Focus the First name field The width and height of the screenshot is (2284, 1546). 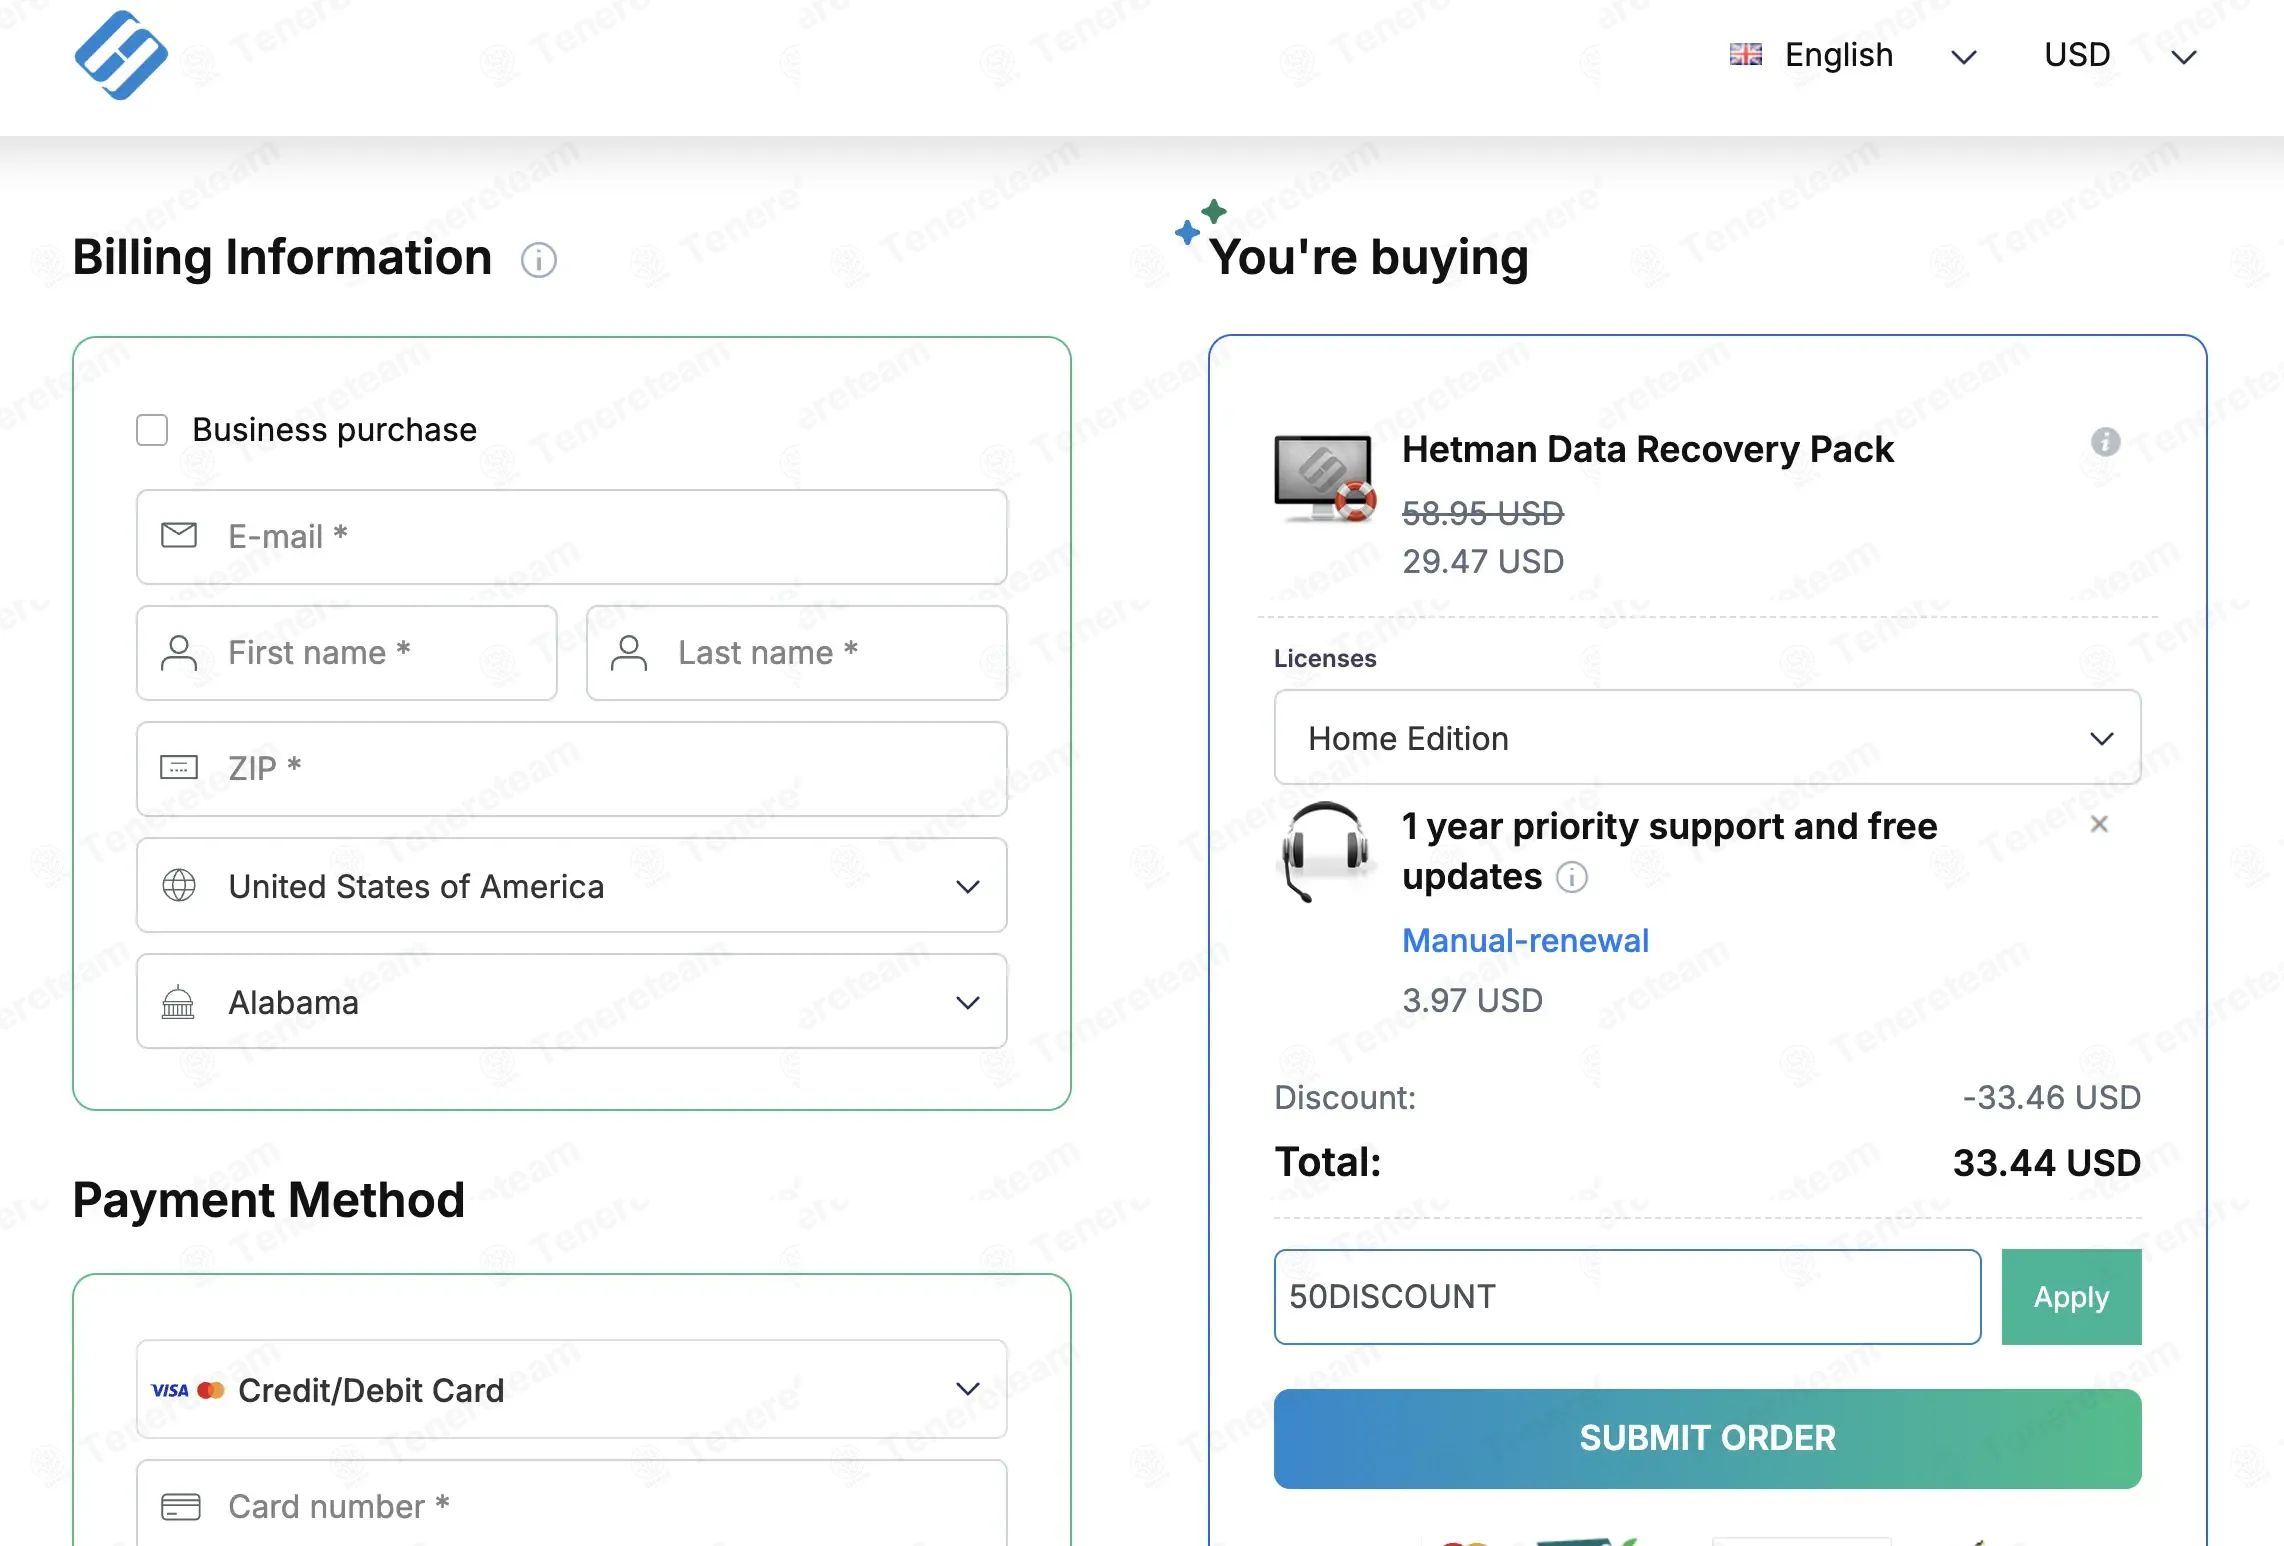[347, 653]
